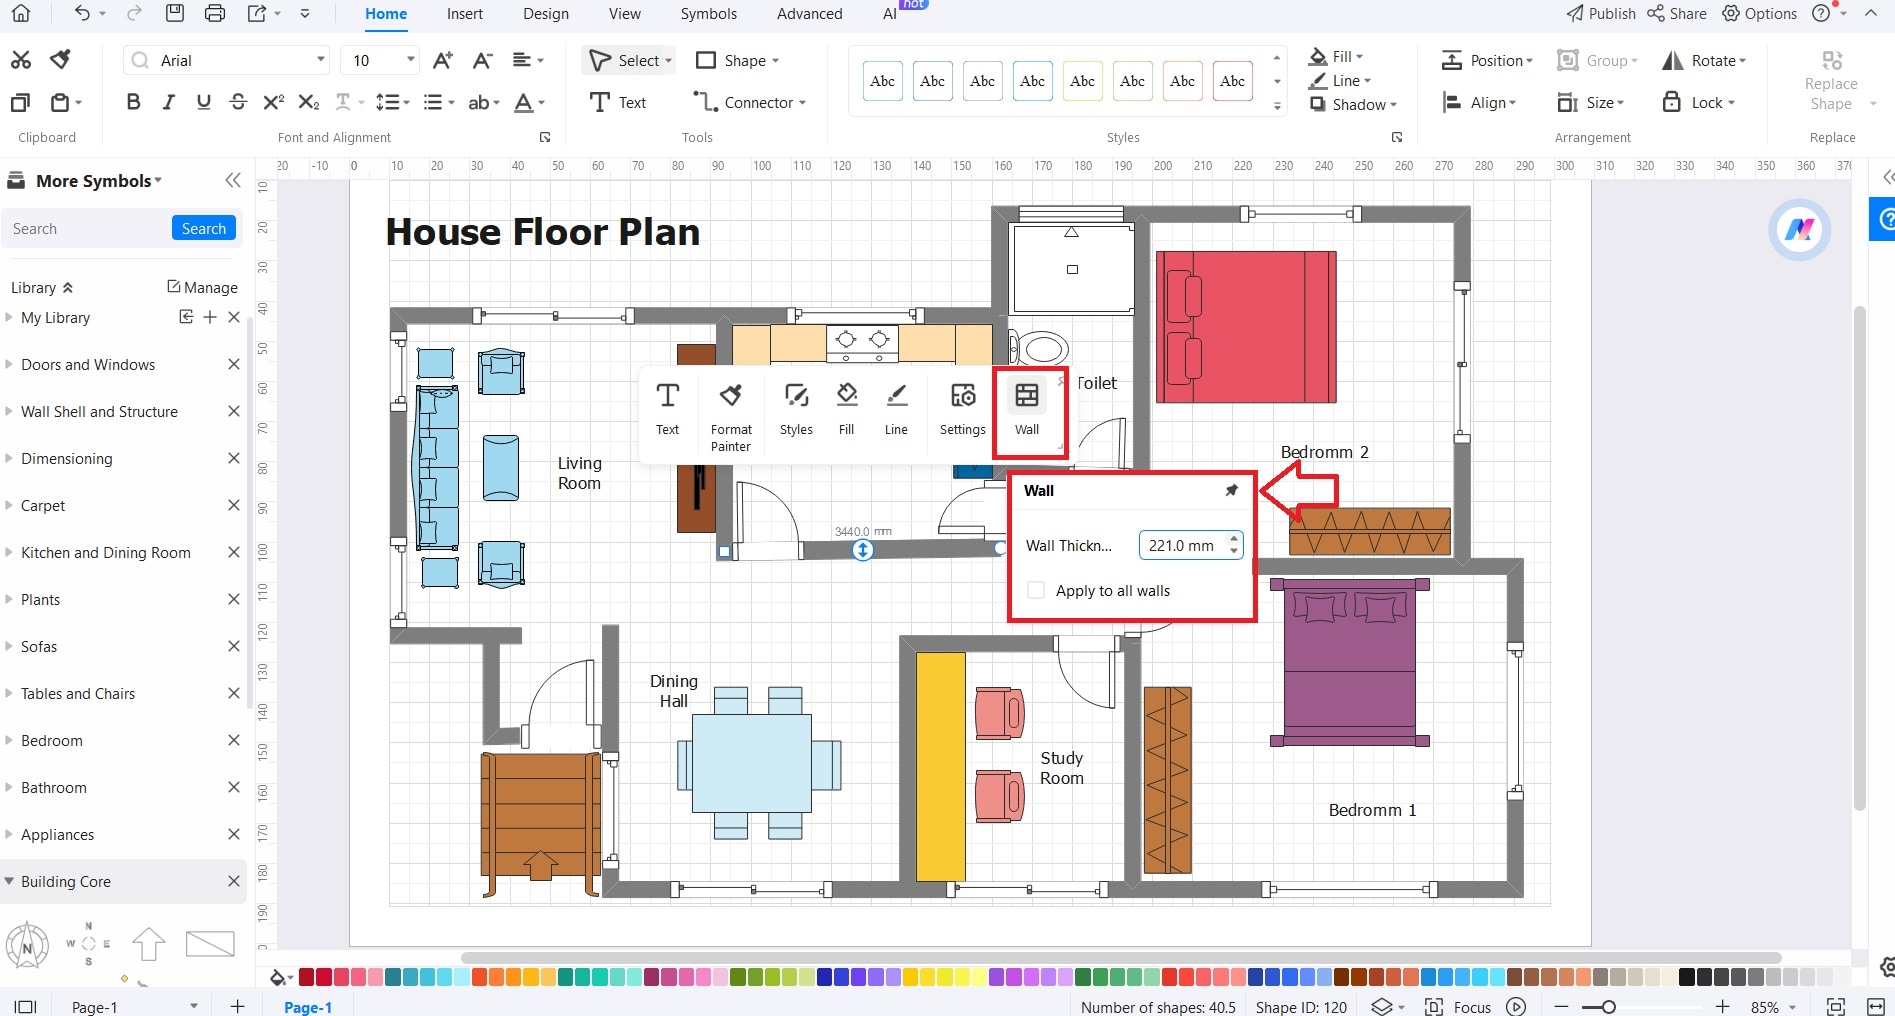Click the zoom slider handle
The width and height of the screenshot is (1895, 1016).
tap(1608, 1007)
